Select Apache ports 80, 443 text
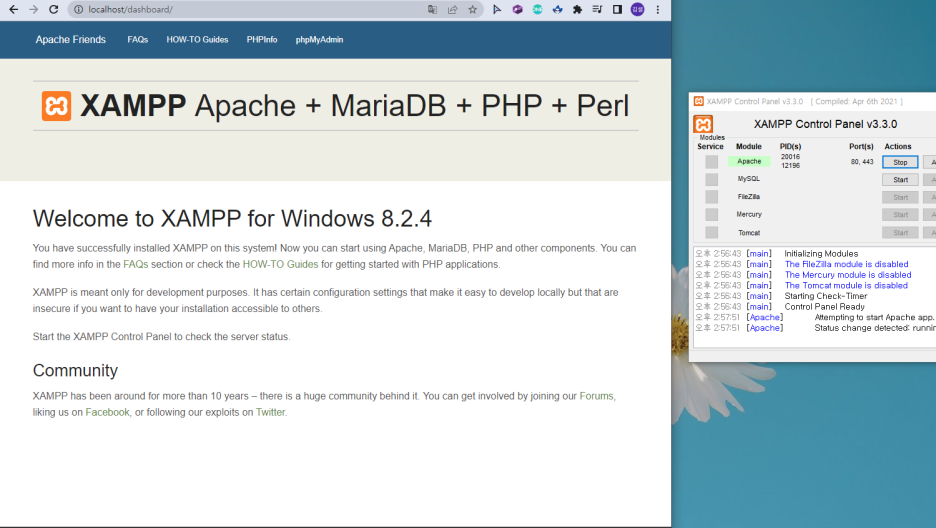Screen dimensions: 936x528 click(862, 162)
